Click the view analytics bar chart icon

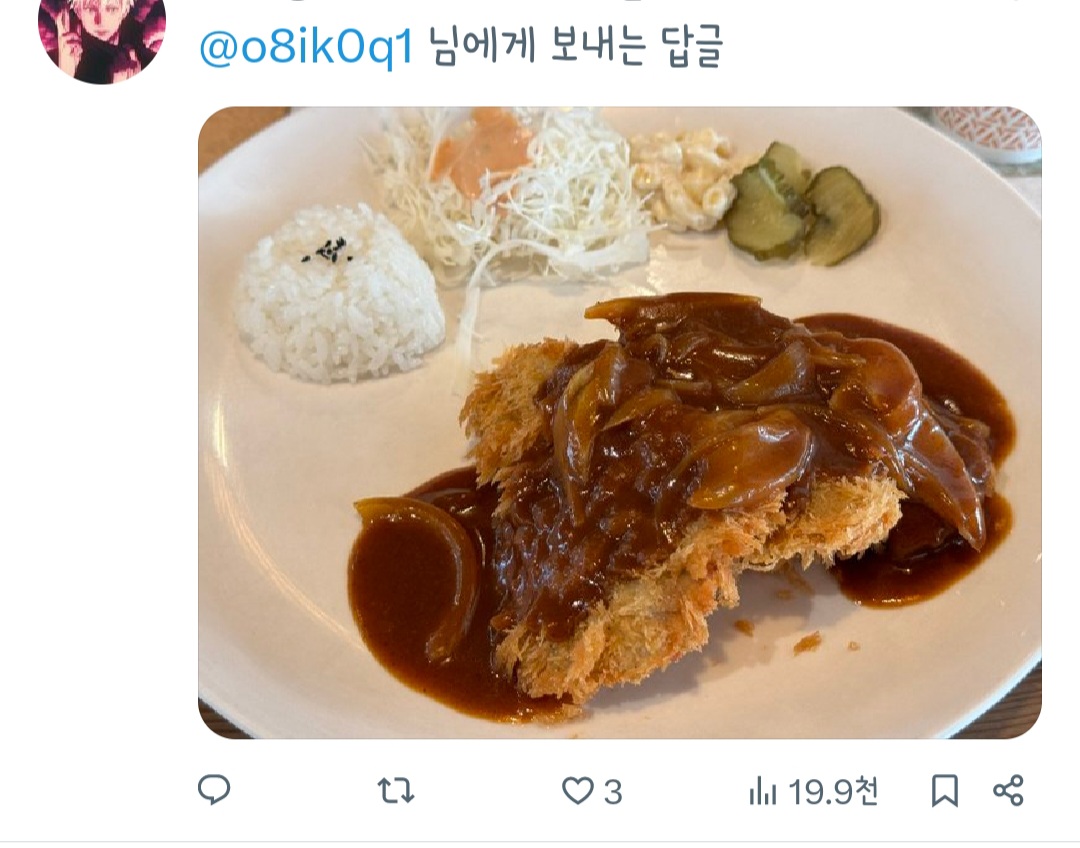click(x=763, y=793)
